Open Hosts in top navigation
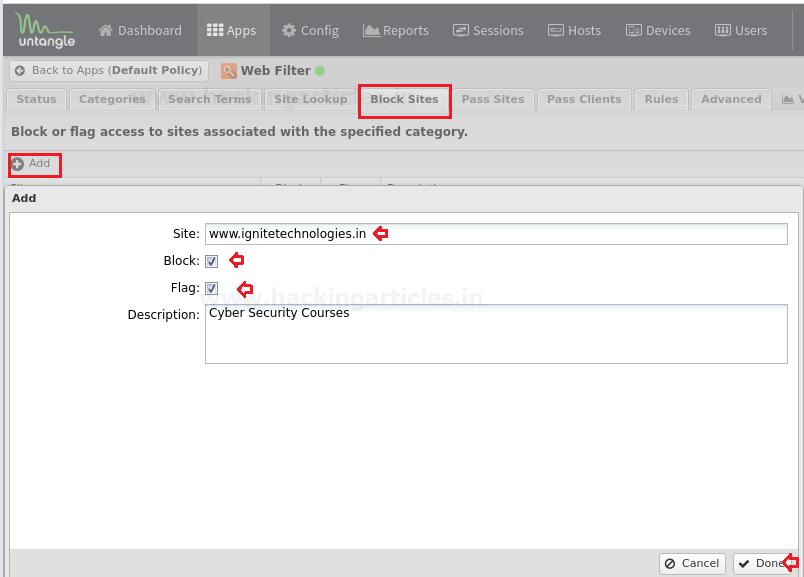Viewport: 804px width, 577px height. point(574,30)
